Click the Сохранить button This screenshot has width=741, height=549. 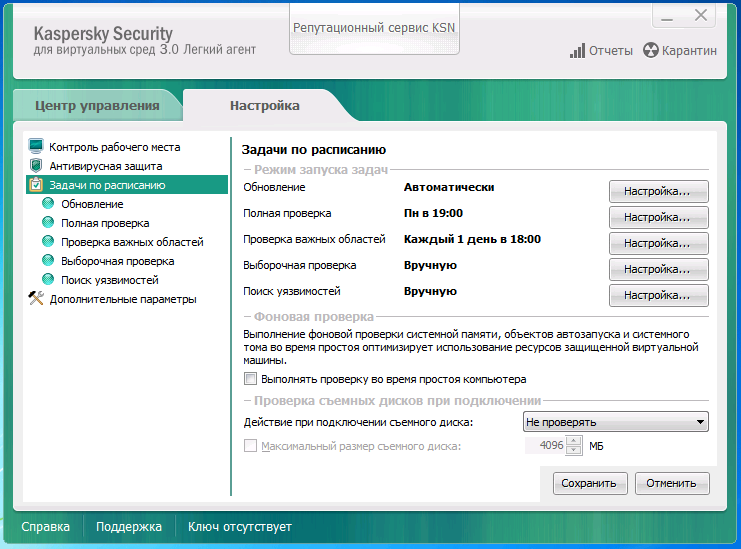coord(590,483)
